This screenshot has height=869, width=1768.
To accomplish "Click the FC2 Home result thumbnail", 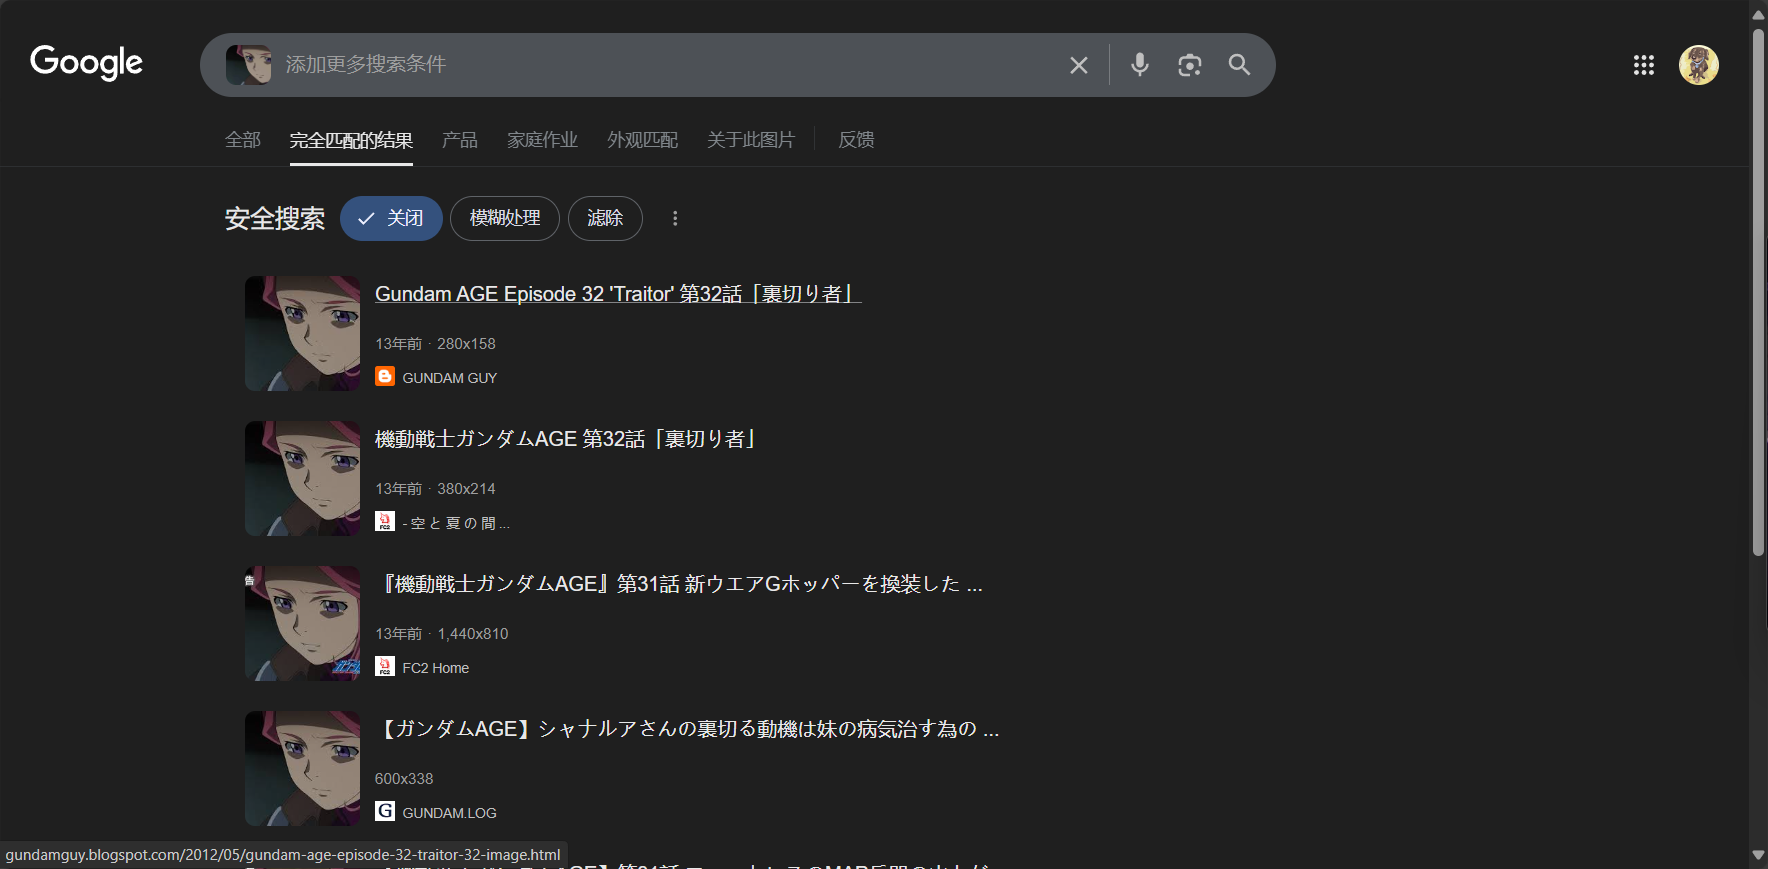I will [x=302, y=623].
